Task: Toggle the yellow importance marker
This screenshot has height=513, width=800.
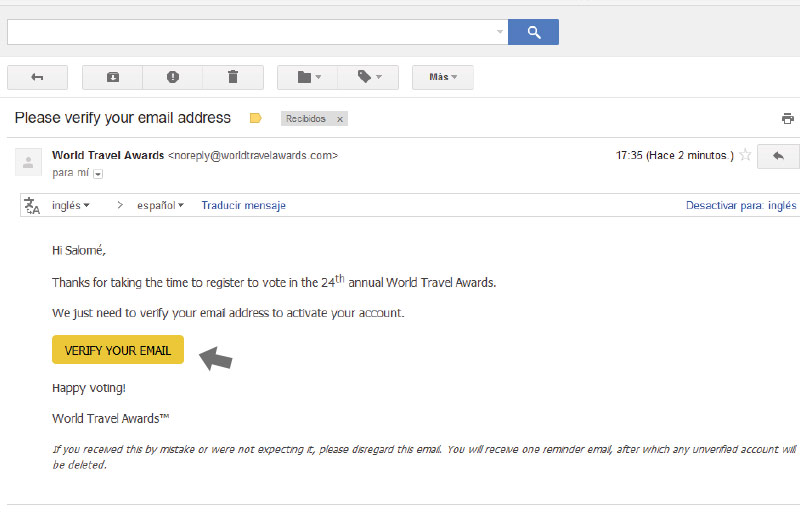Action: point(256,118)
